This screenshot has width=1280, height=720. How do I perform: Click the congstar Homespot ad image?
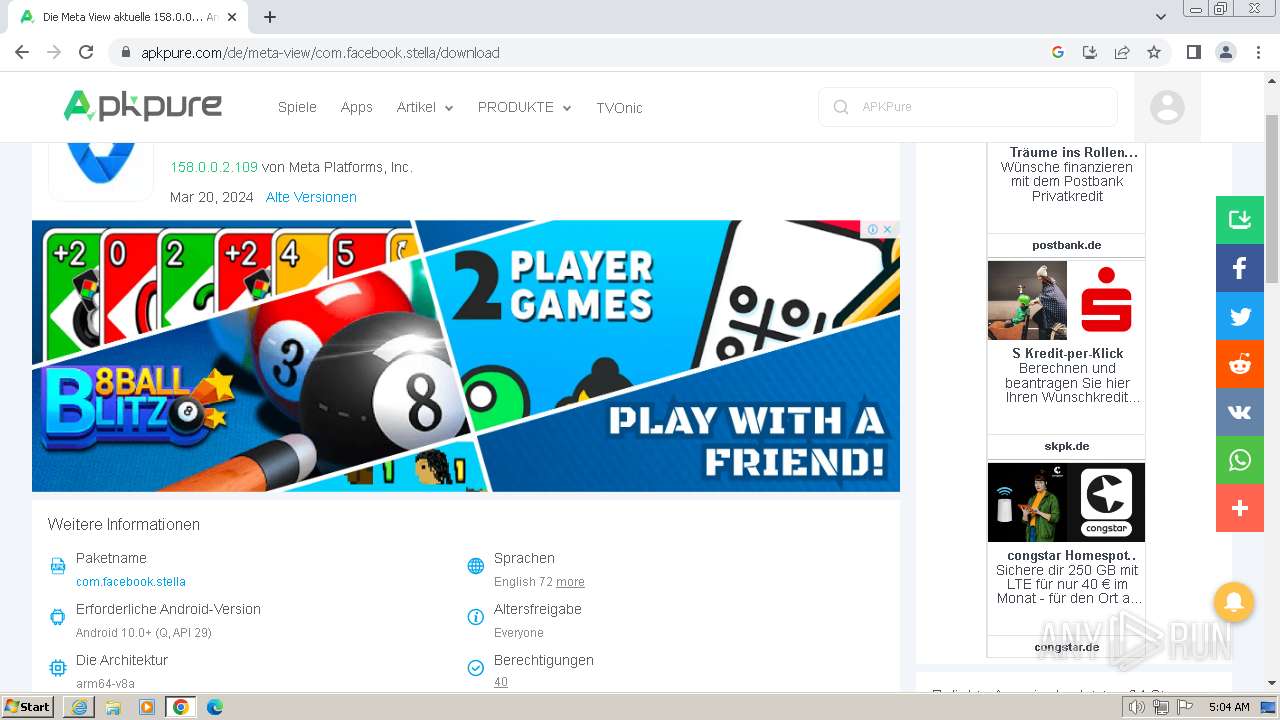coord(1066,502)
